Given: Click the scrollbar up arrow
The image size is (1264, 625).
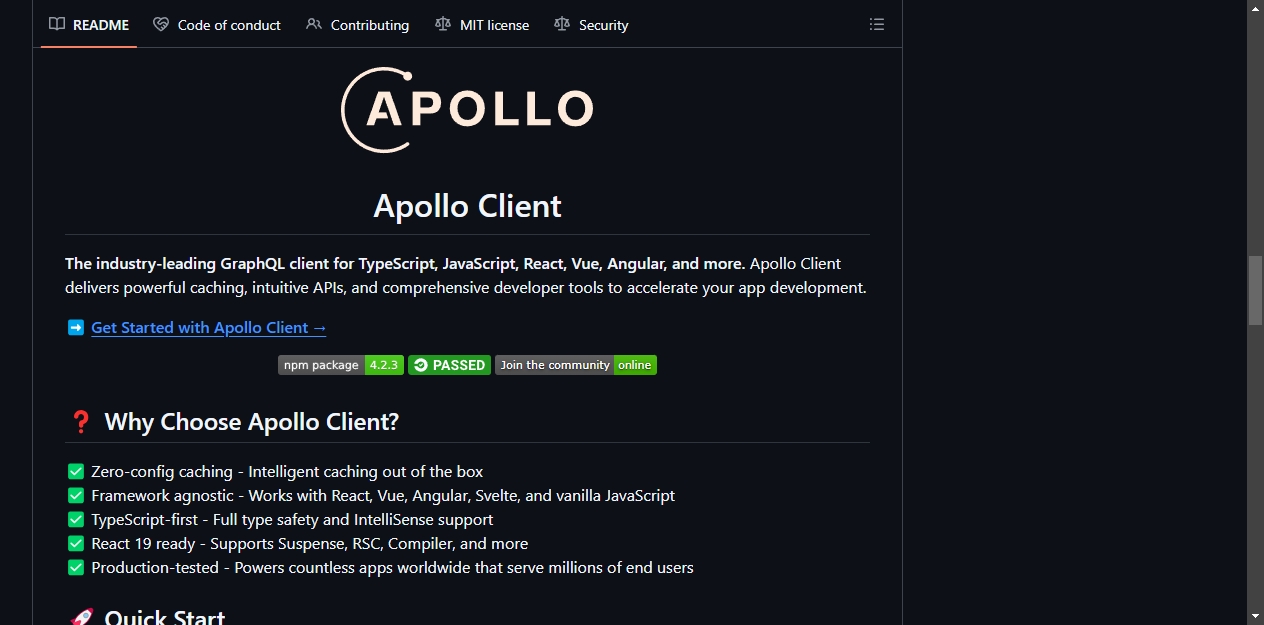Looking at the screenshot, I should click(x=1255, y=8).
